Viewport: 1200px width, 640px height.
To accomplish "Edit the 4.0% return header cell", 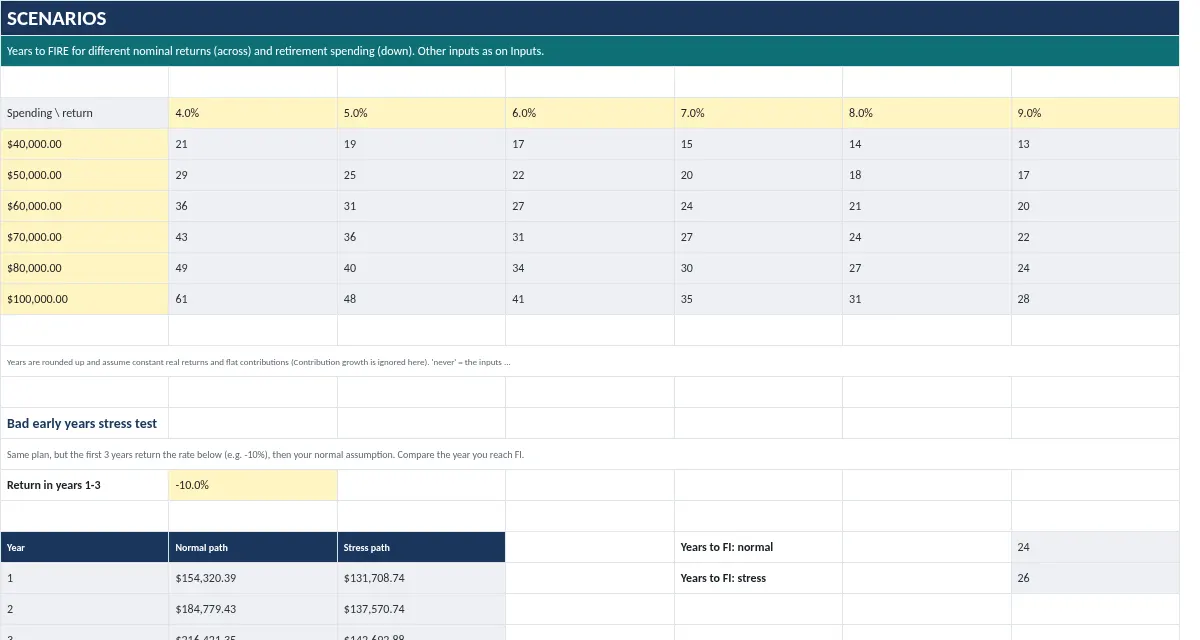I will coord(253,113).
